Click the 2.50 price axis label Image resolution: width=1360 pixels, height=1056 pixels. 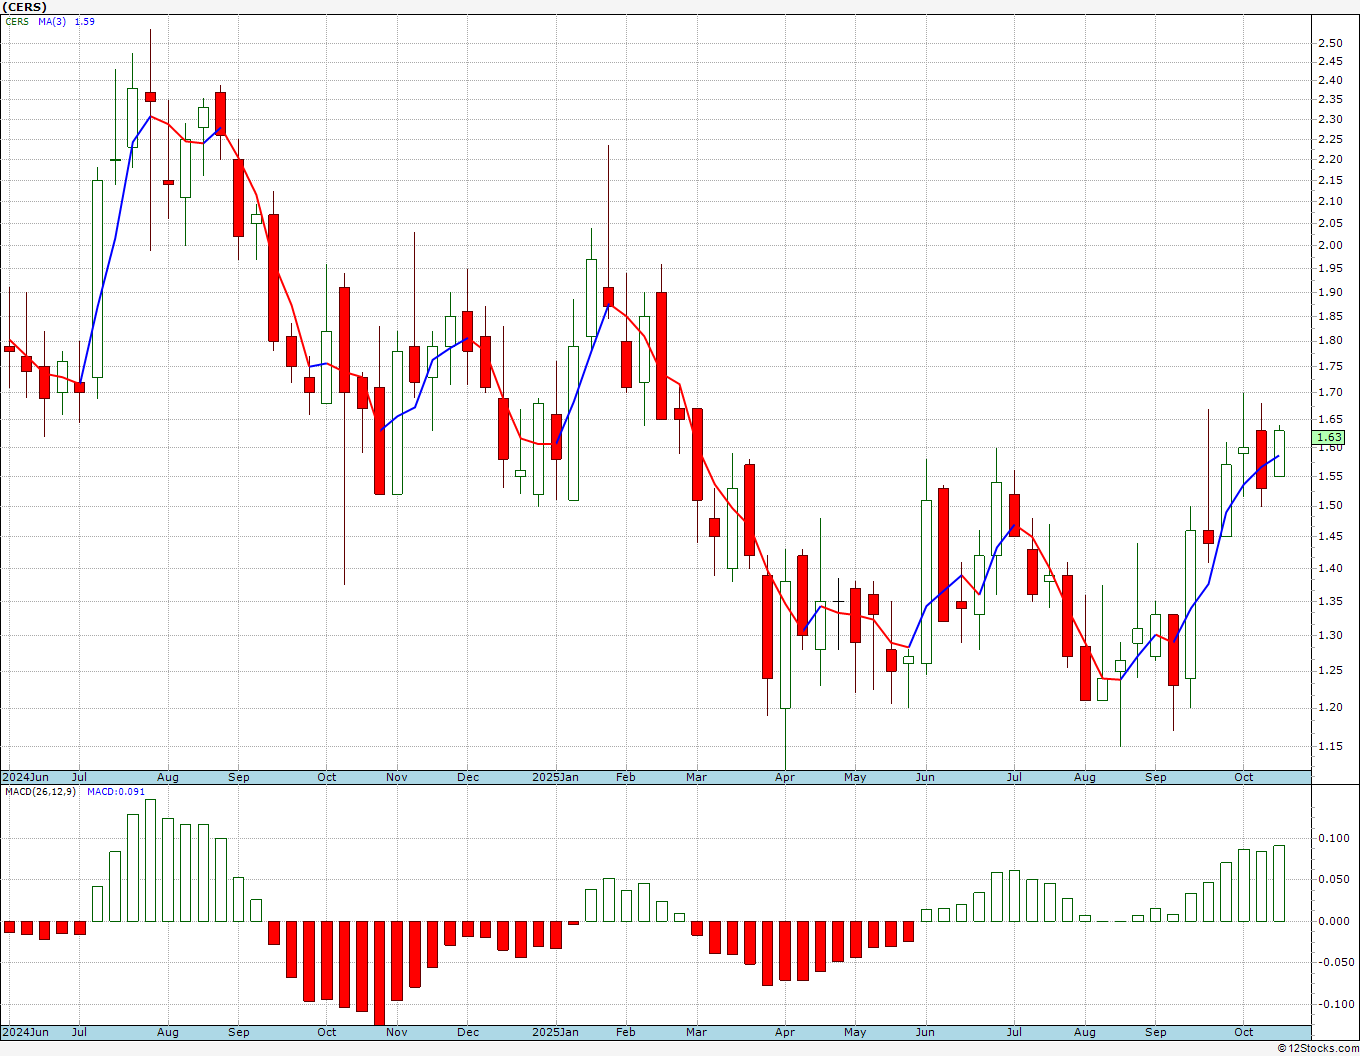click(x=1330, y=43)
